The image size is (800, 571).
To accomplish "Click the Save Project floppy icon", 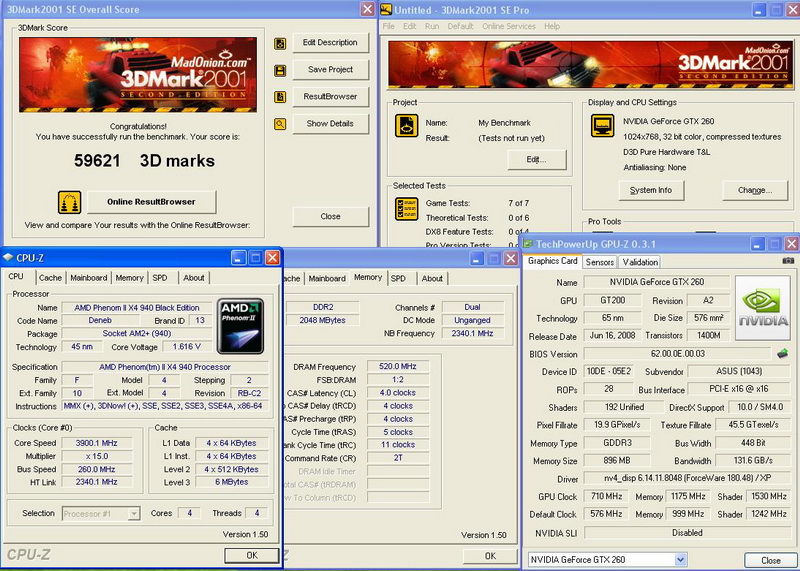I will coord(281,70).
